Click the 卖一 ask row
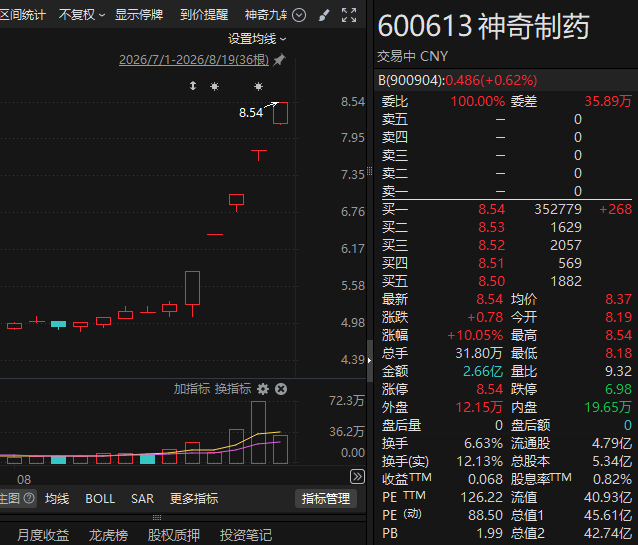 pos(507,191)
